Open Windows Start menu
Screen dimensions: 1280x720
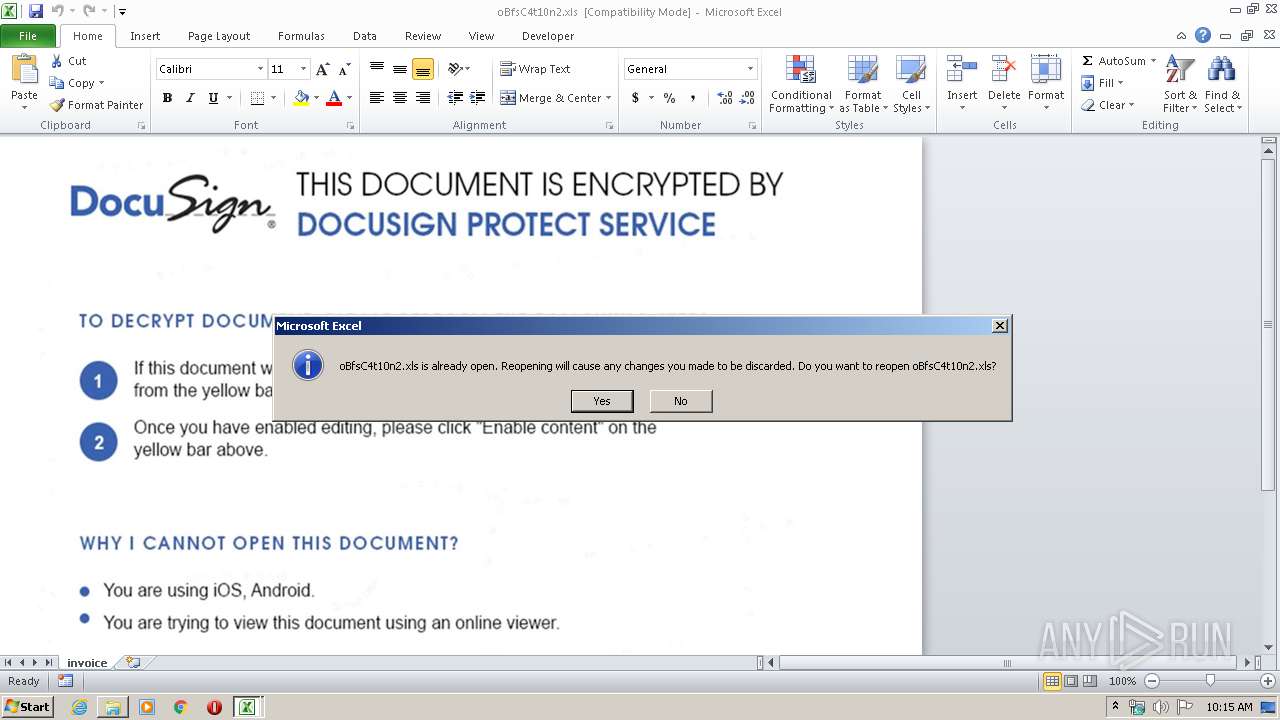pos(28,707)
